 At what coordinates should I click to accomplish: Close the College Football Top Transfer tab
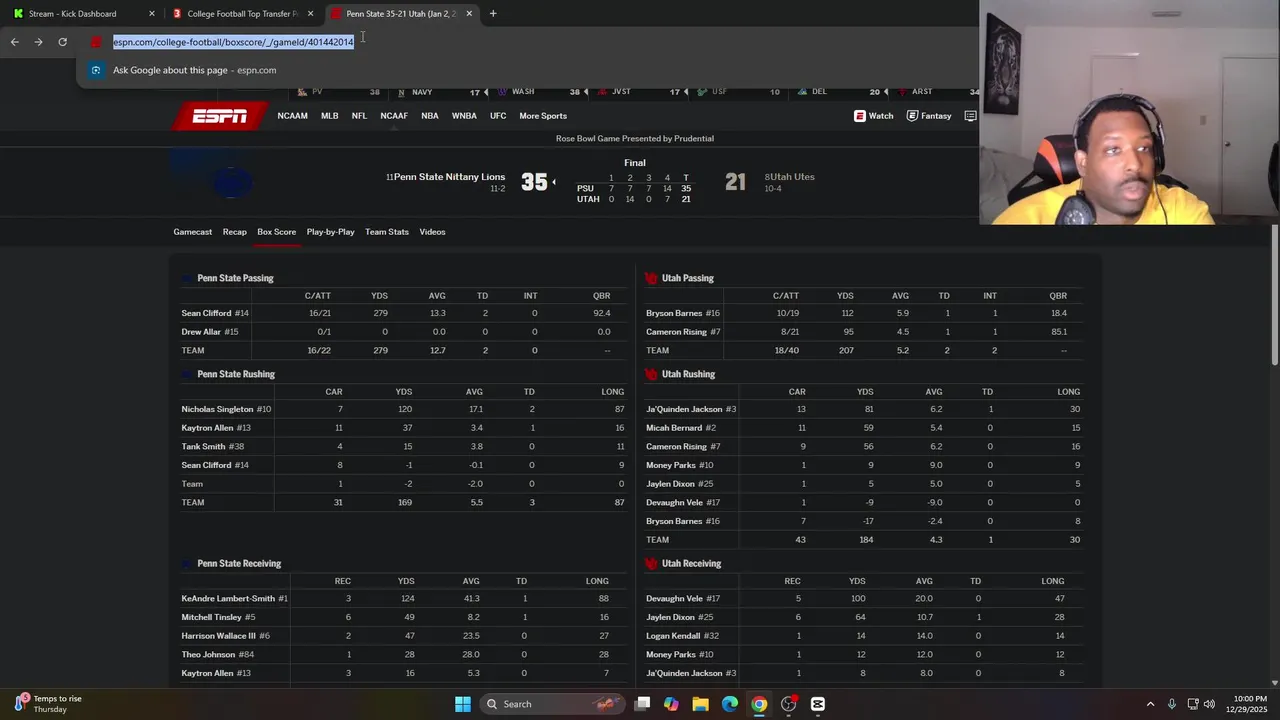click(x=311, y=14)
